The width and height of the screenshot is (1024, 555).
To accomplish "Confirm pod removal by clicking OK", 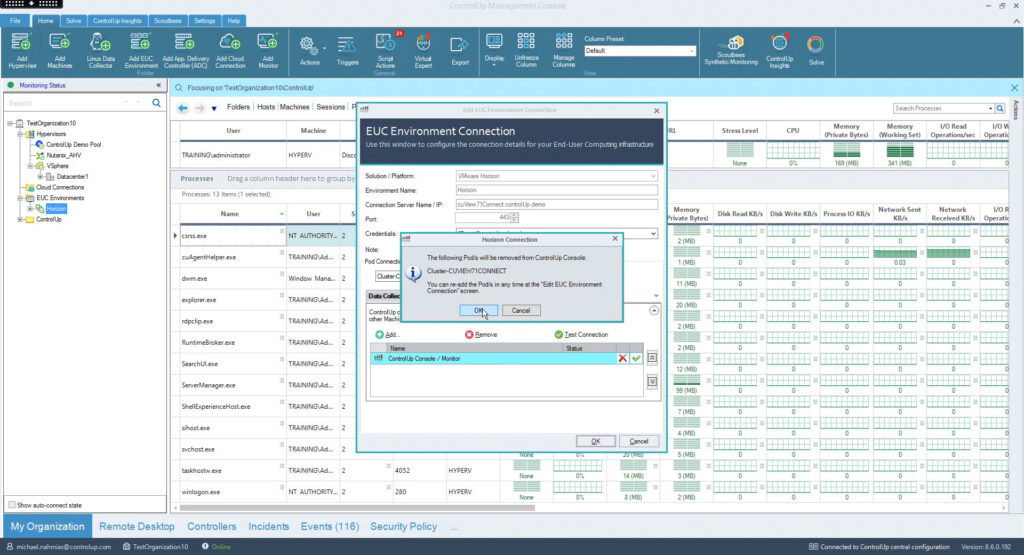I will (478, 310).
